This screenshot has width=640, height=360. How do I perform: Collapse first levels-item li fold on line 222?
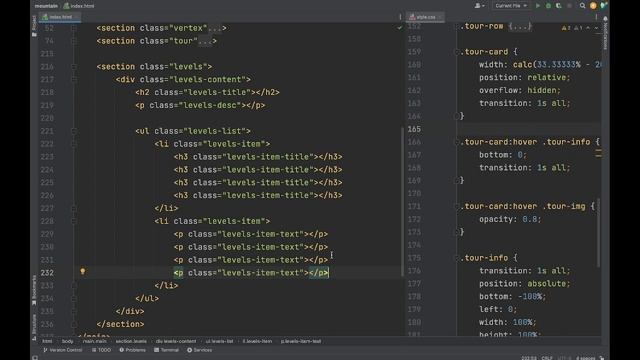tap(74, 144)
